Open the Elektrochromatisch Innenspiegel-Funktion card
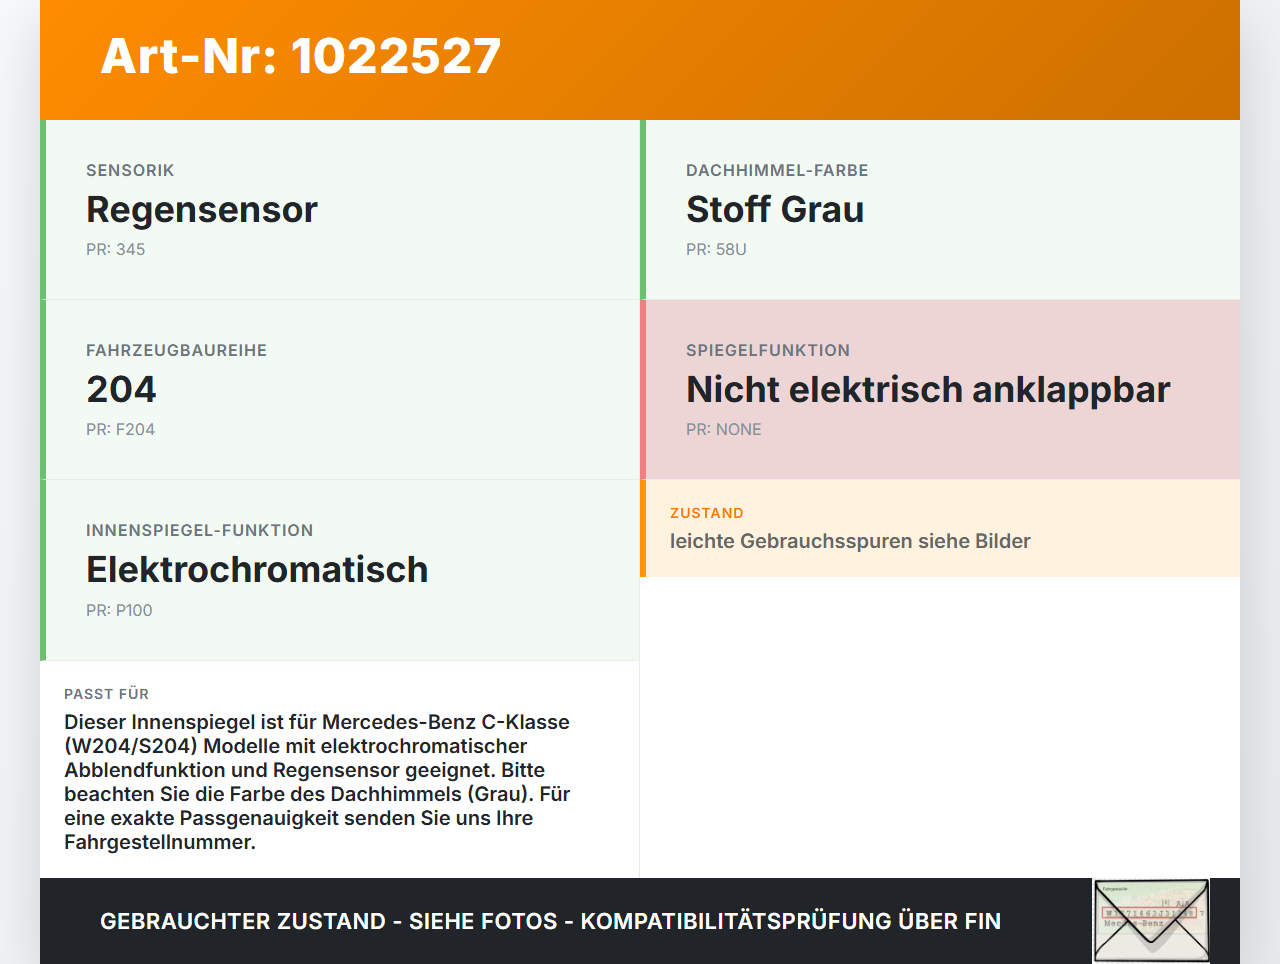 click(x=340, y=569)
